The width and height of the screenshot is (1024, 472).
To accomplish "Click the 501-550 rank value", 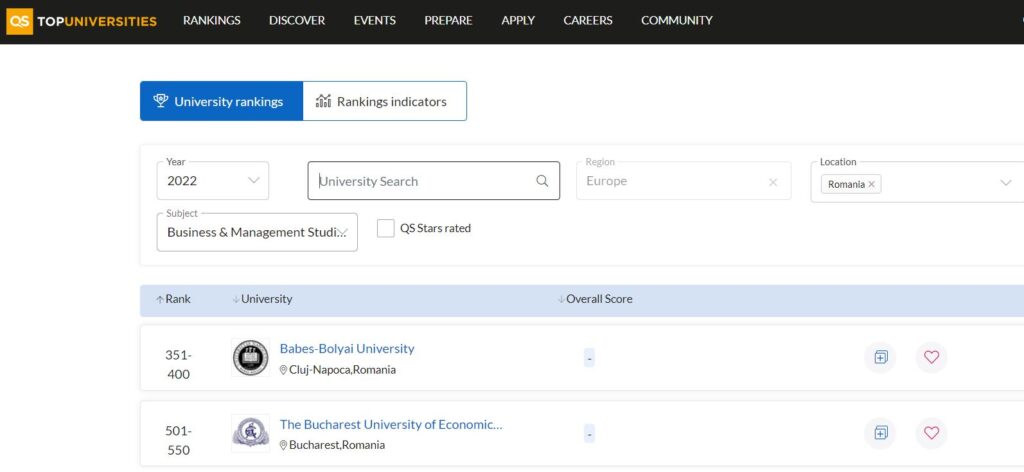I will 178,441.
